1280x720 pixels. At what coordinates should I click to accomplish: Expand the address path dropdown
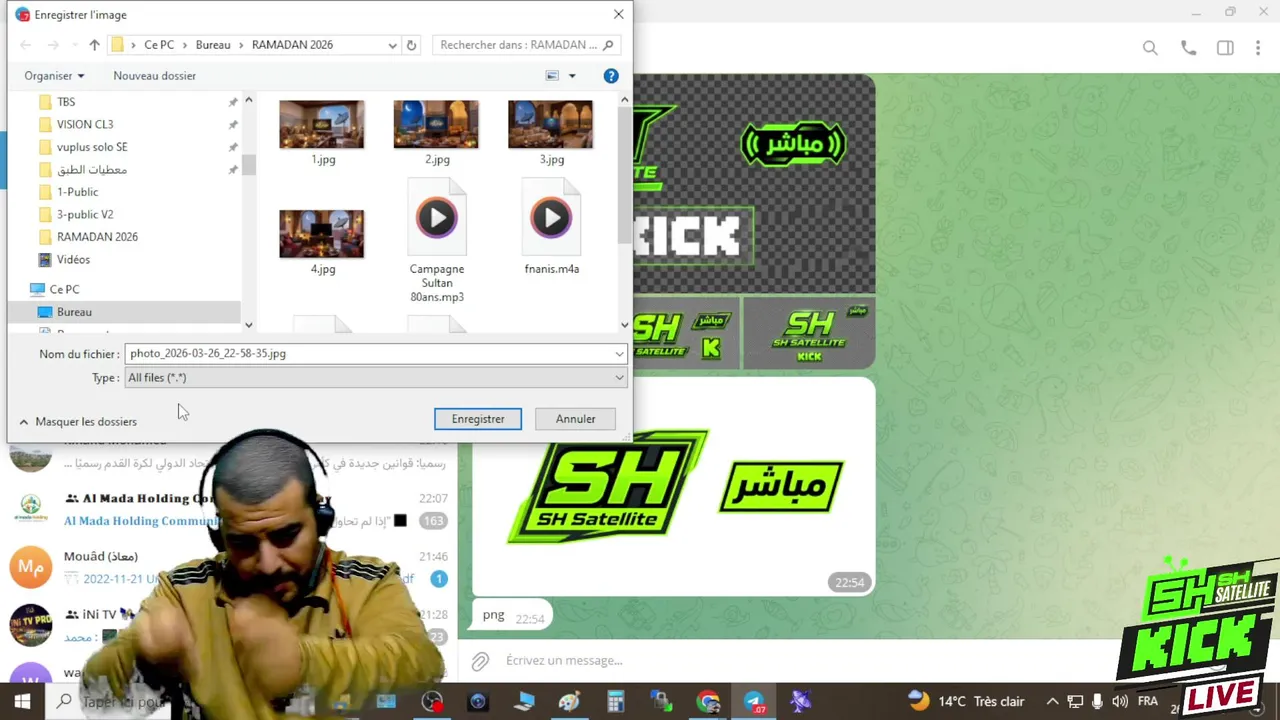(392, 45)
